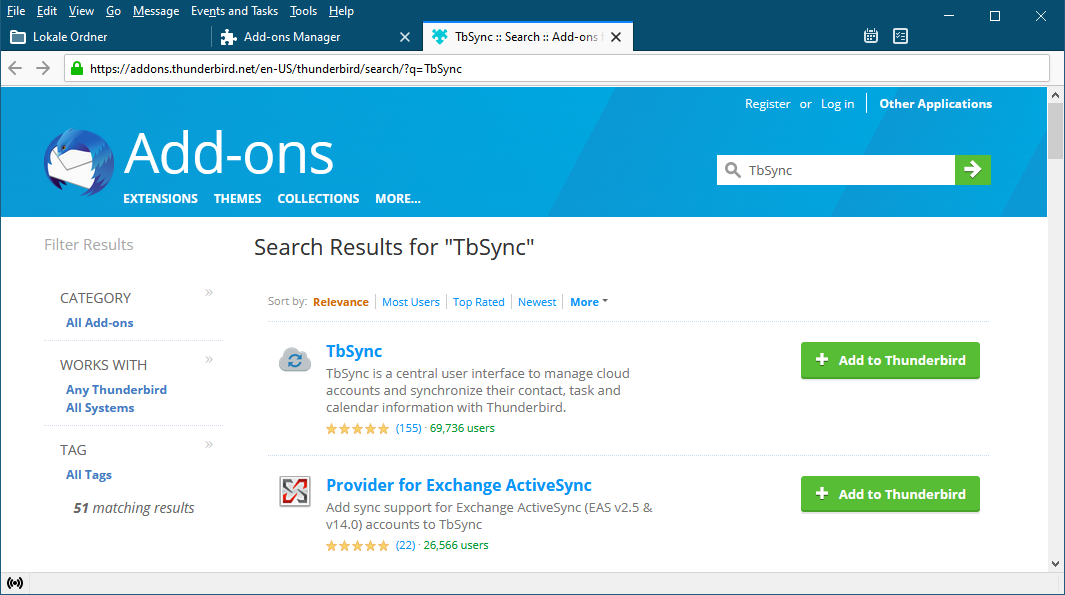Select All Systems filter
1065x595 pixels.
click(x=100, y=408)
